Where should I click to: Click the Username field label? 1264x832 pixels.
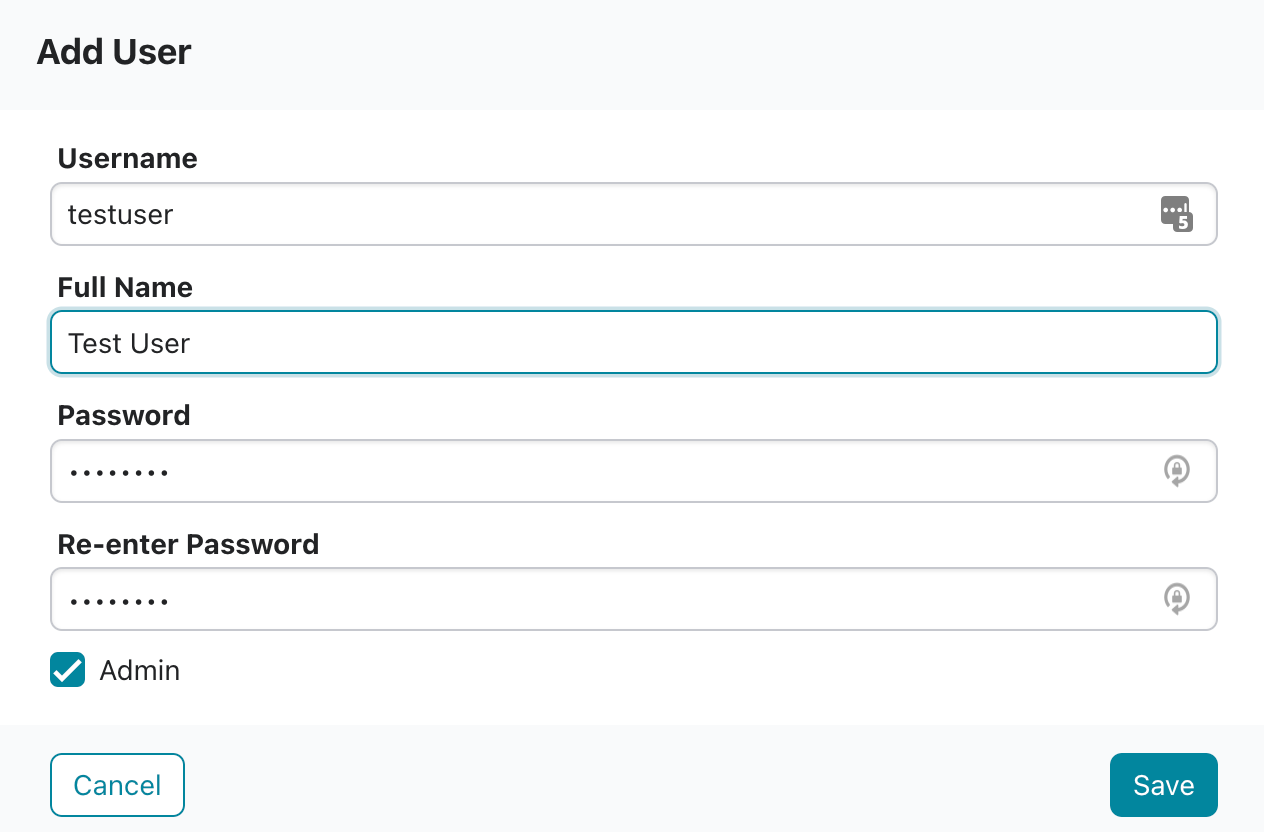click(128, 159)
